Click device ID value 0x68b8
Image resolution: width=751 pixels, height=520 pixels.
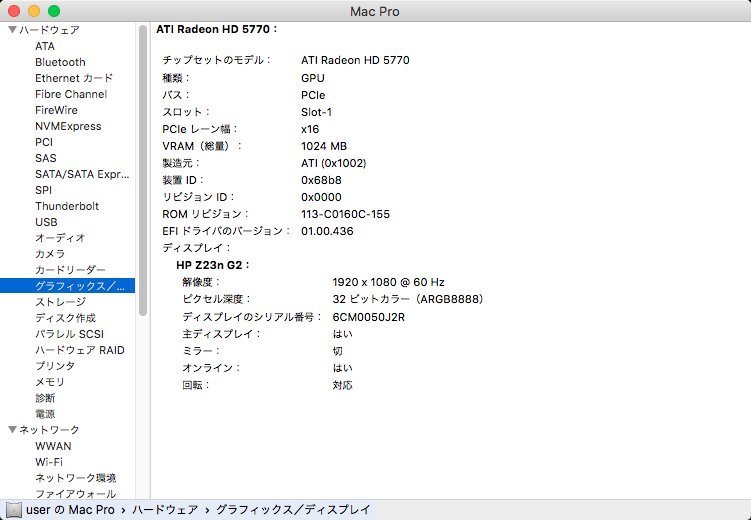pyautogui.click(x=321, y=180)
